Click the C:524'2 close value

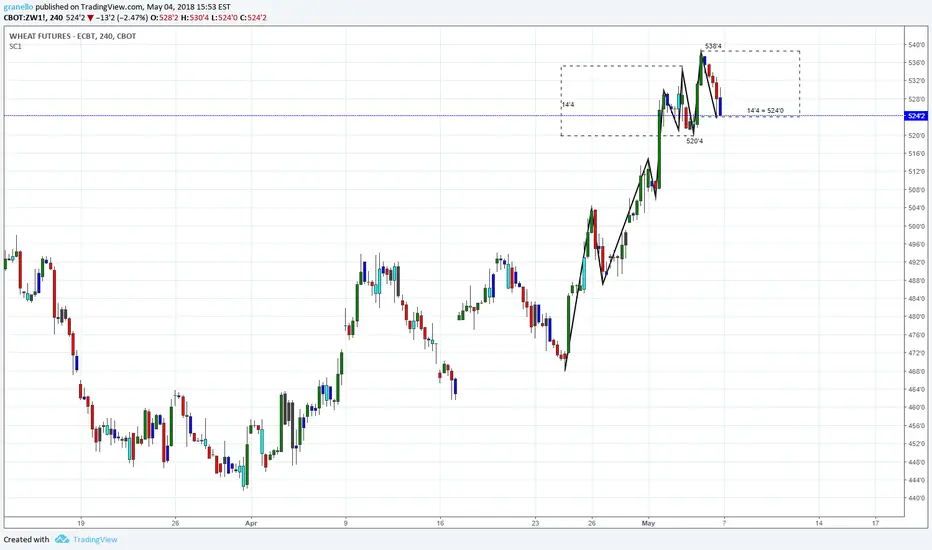coord(253,18)
